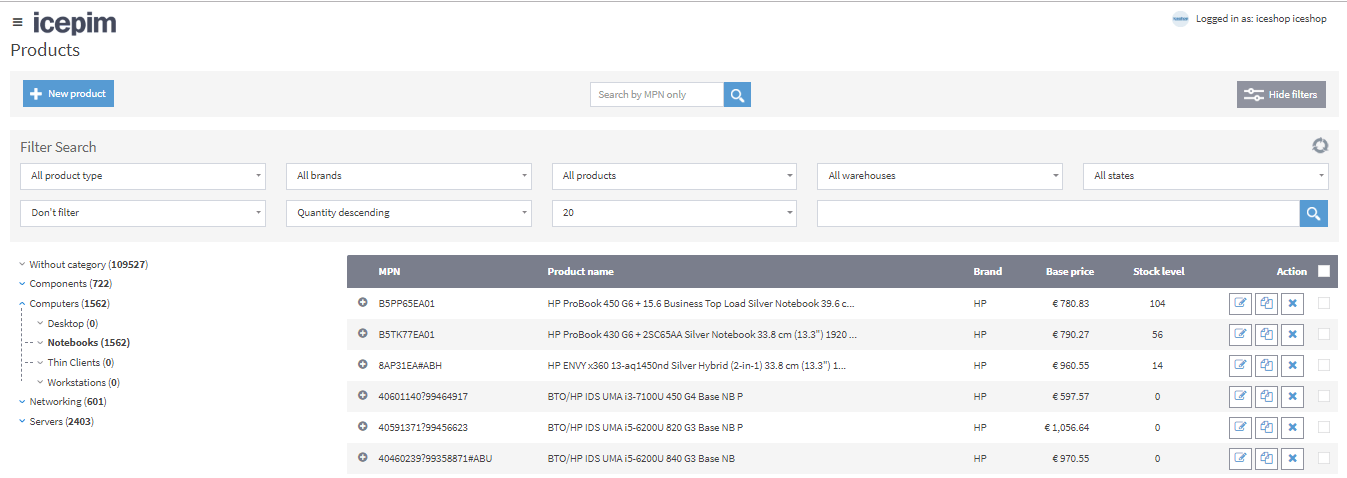Open the hamburger menu next to icepim logo

pos(17,22)
